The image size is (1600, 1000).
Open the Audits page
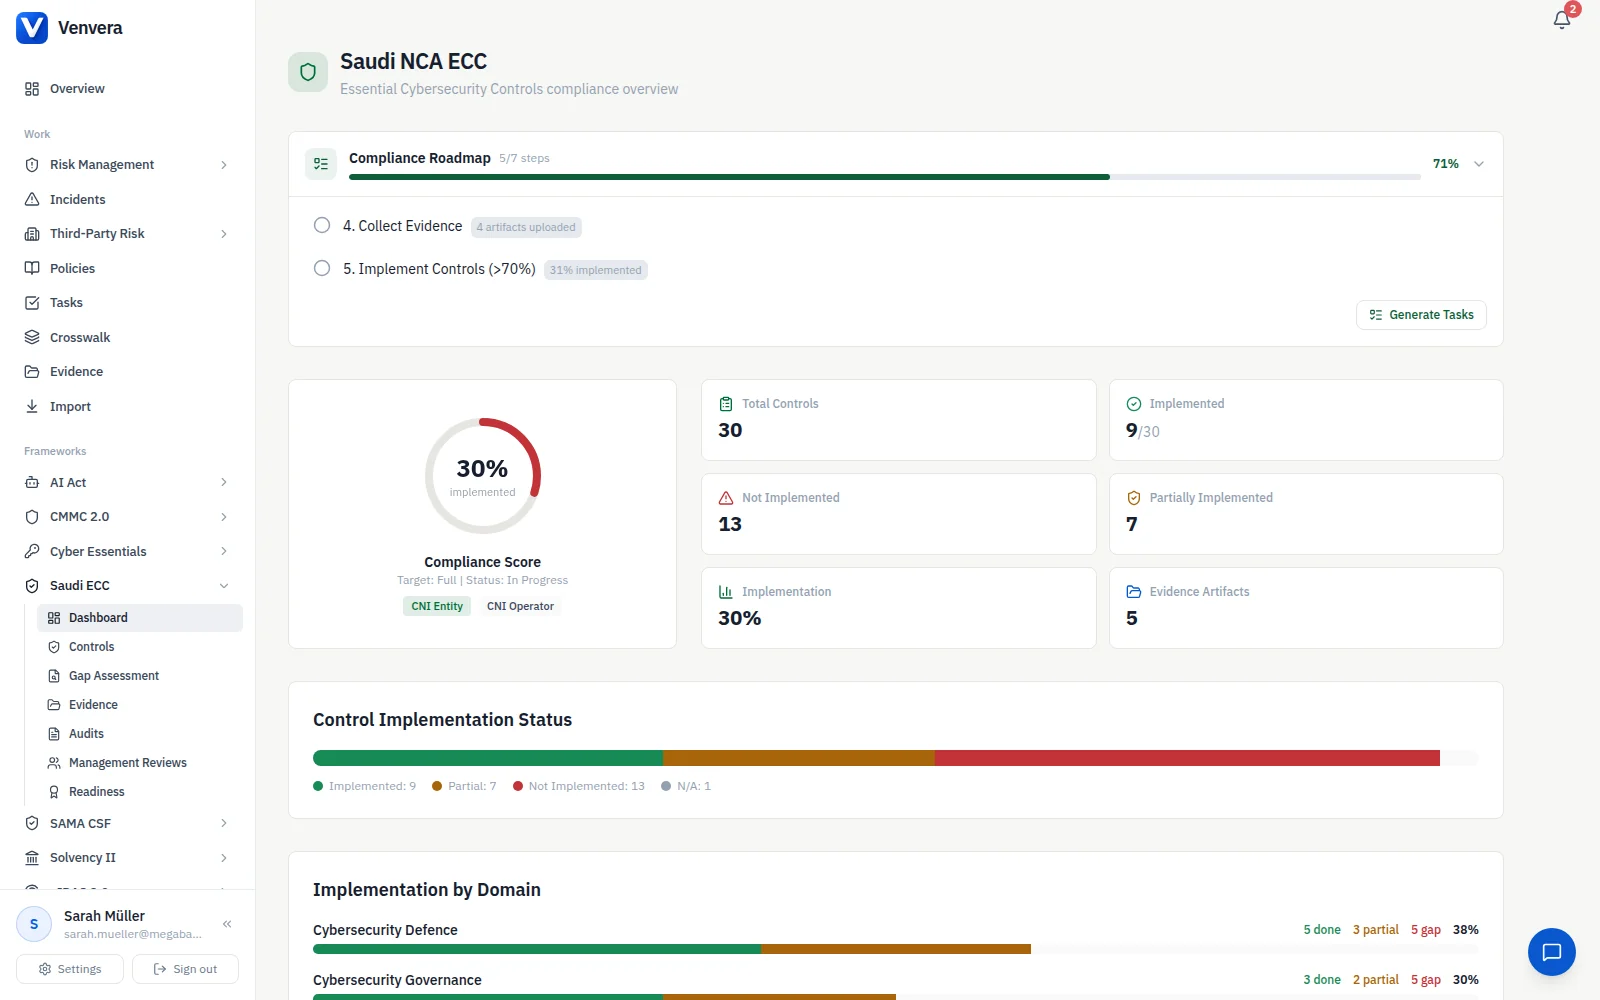click(x=140, y=734)
